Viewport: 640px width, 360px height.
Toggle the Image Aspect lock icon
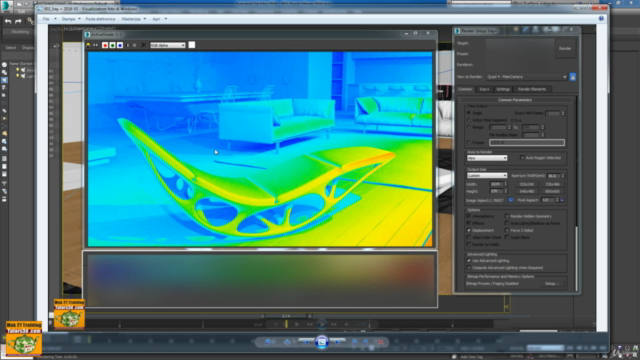[511, 200]
